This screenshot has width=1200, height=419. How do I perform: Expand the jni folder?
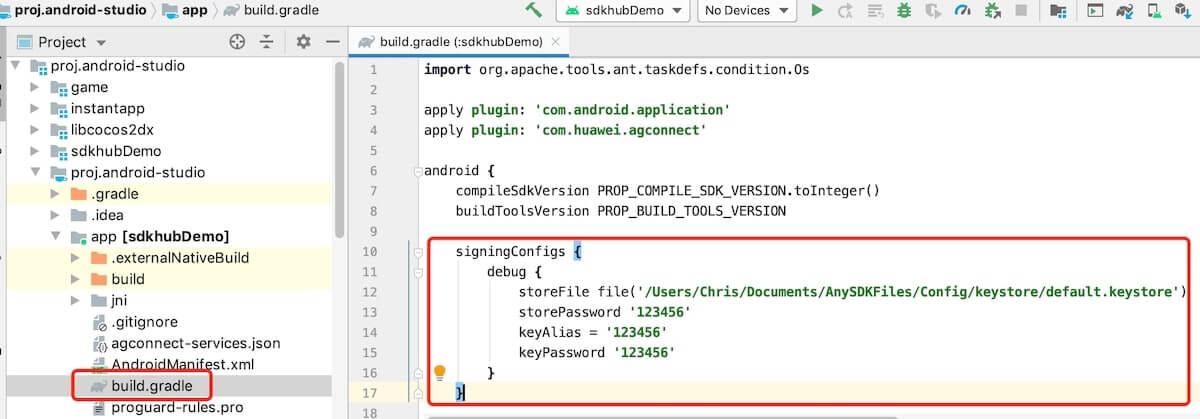coord(75,300)
